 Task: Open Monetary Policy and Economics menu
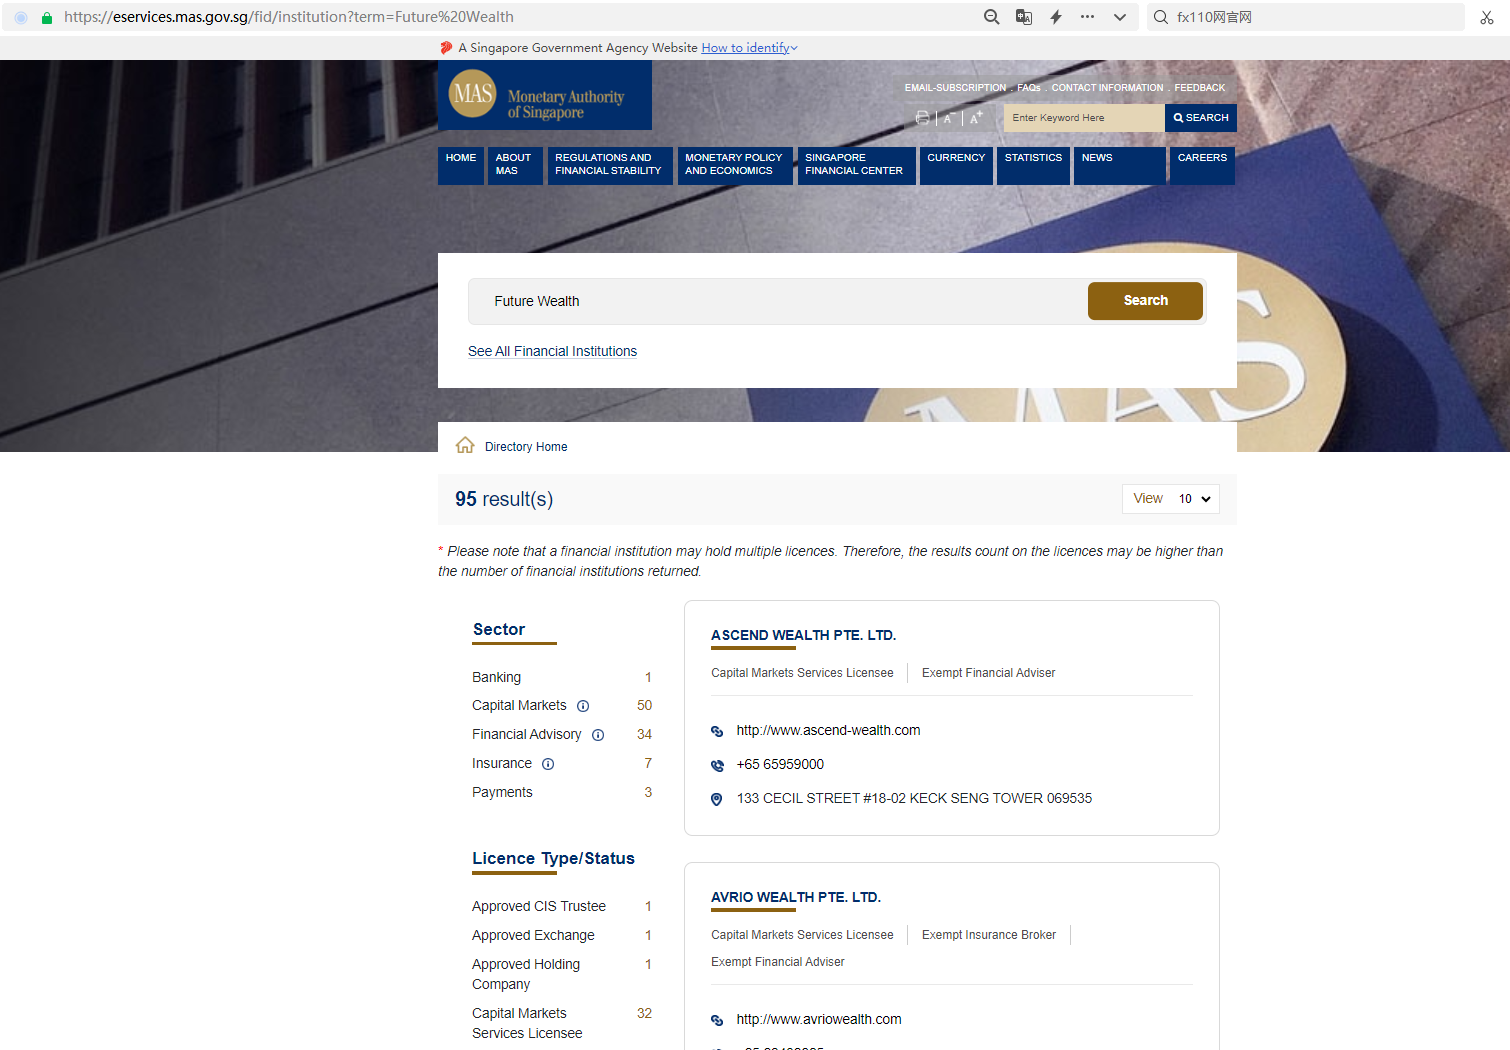(x=735, y=166)
